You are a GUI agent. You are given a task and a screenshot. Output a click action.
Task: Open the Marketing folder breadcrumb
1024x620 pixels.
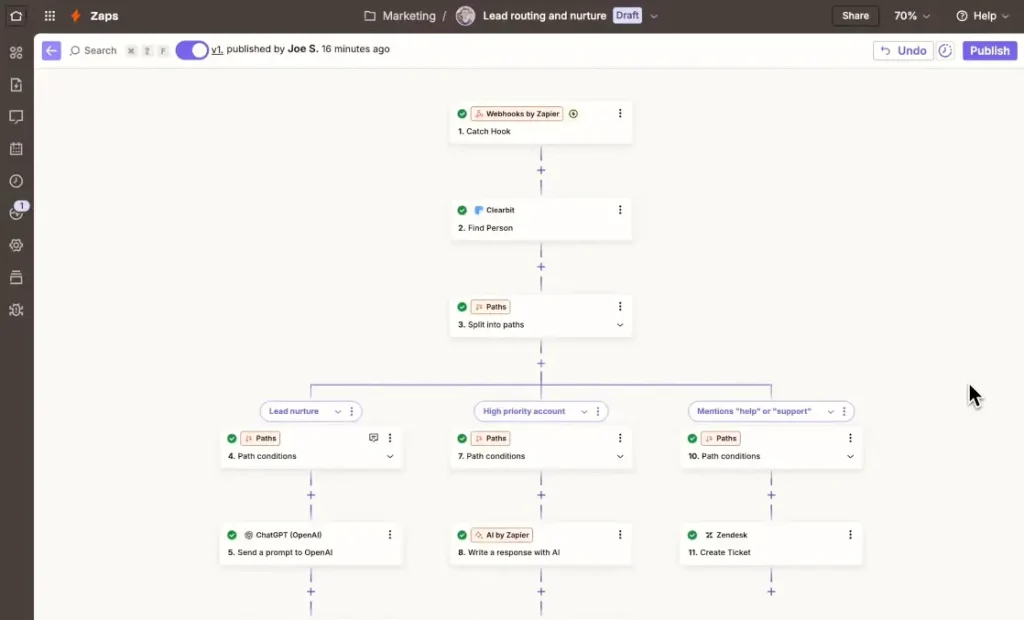[400, 16]
